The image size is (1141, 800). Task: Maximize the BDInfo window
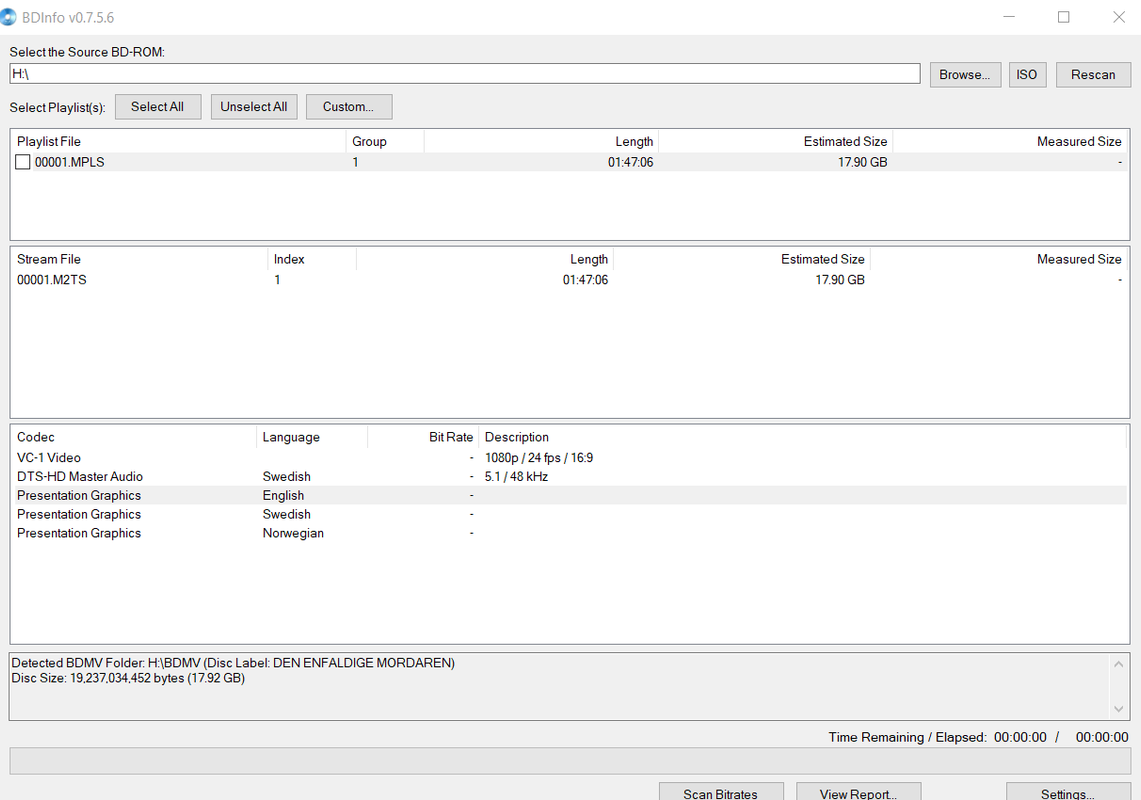(x=1063, y=17)
